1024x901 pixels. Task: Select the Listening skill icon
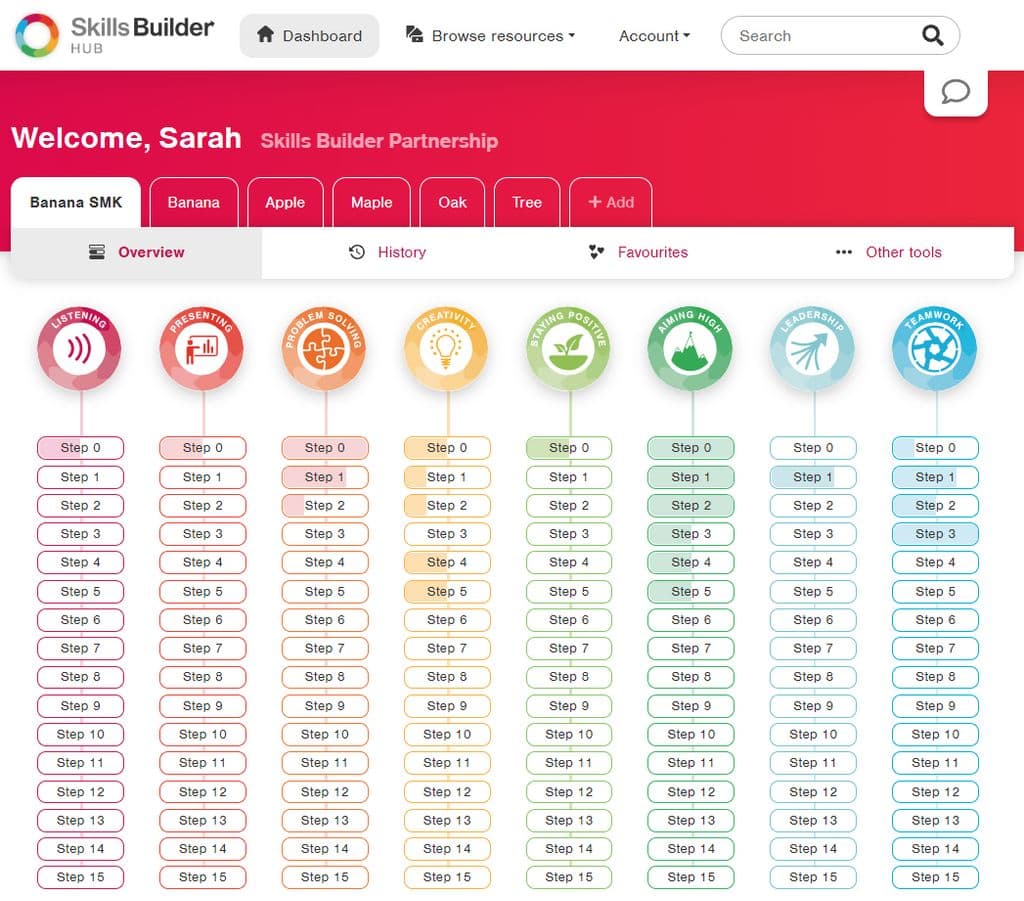point(80,348)
